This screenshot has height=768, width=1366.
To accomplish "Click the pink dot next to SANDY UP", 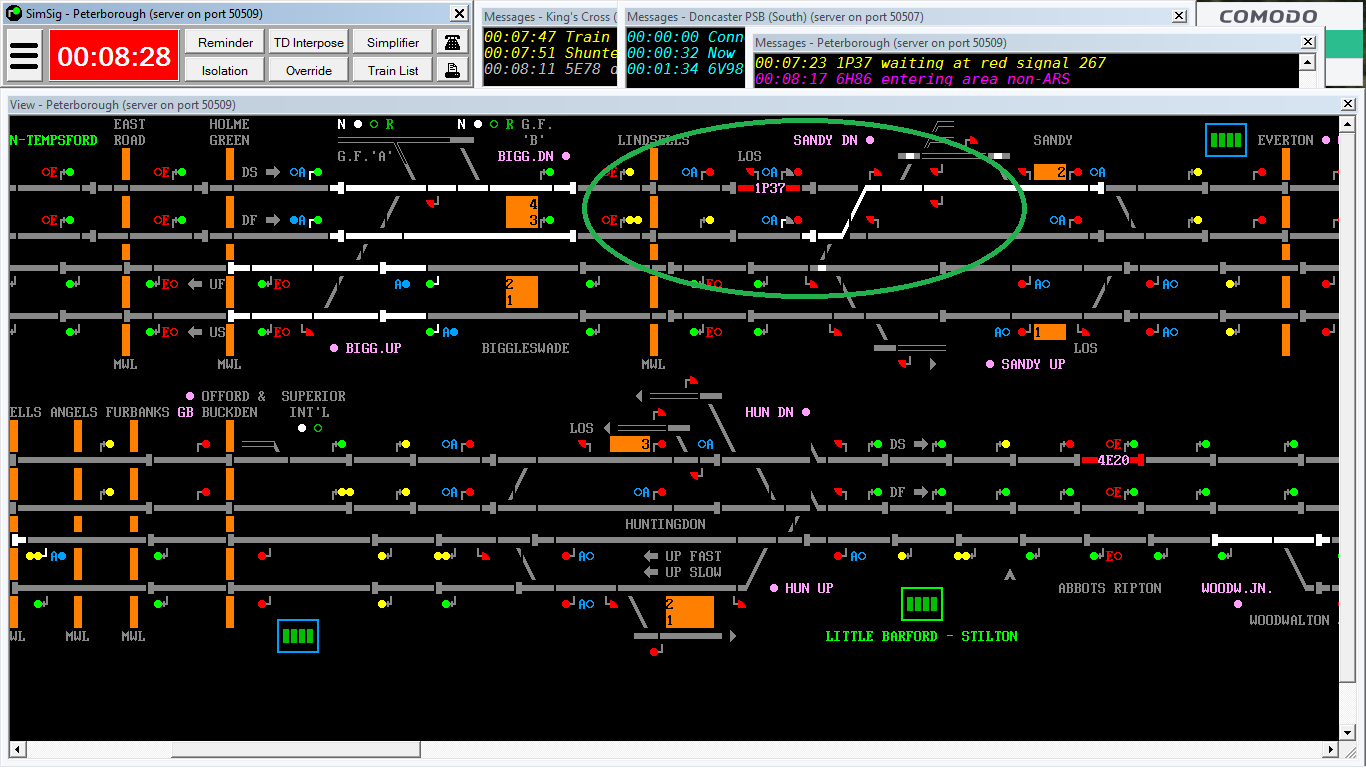I will pyautogui.click(x=990, y=364).
